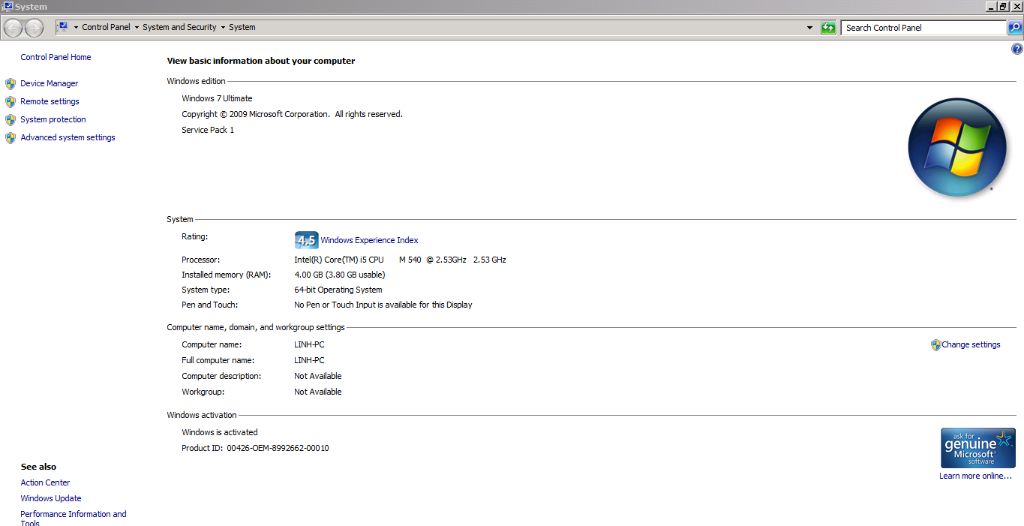1024x526 pixels.
Task: Open Remote settings link
Action: [x=50, y=102]
